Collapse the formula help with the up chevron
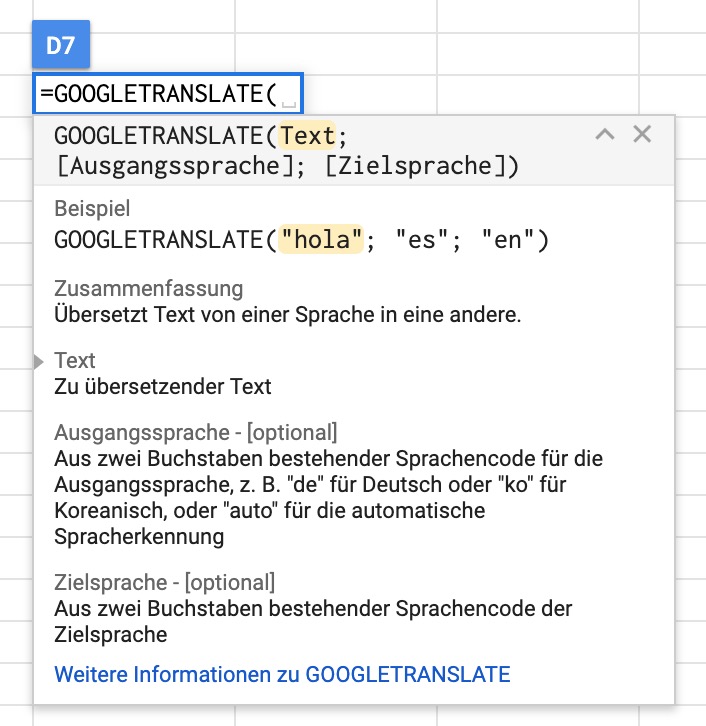Screen dimensions: 706x726 (605, 135)
